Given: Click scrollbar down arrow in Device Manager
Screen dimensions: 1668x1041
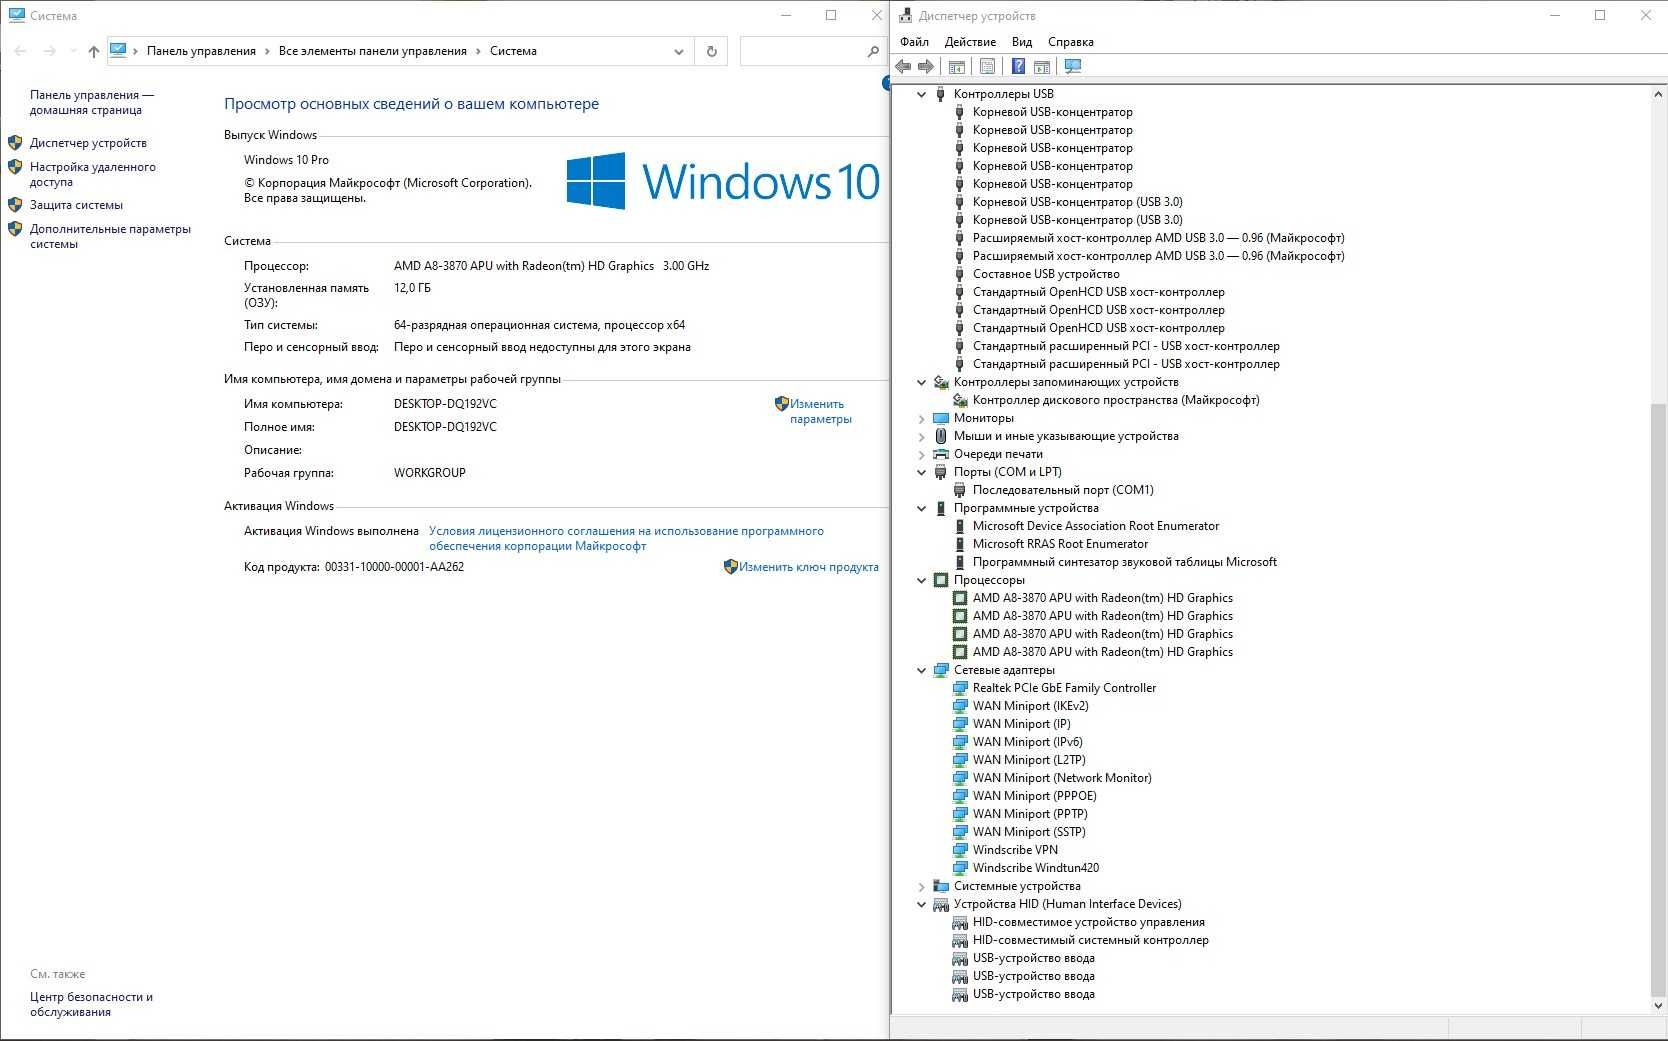Looking at the screenshot, I should [1658, 1006].
